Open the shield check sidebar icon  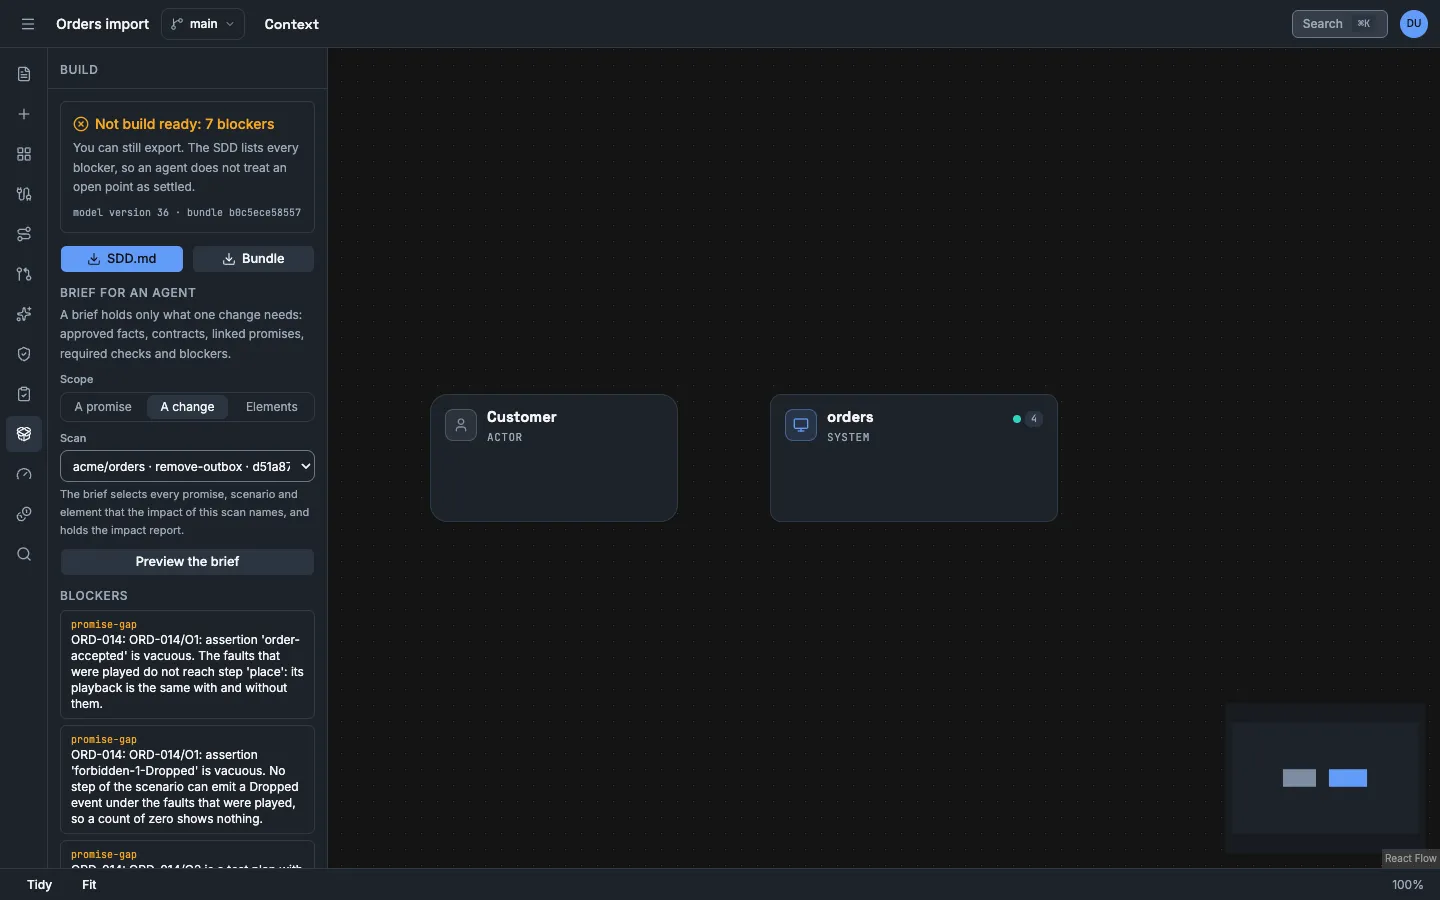24,354
